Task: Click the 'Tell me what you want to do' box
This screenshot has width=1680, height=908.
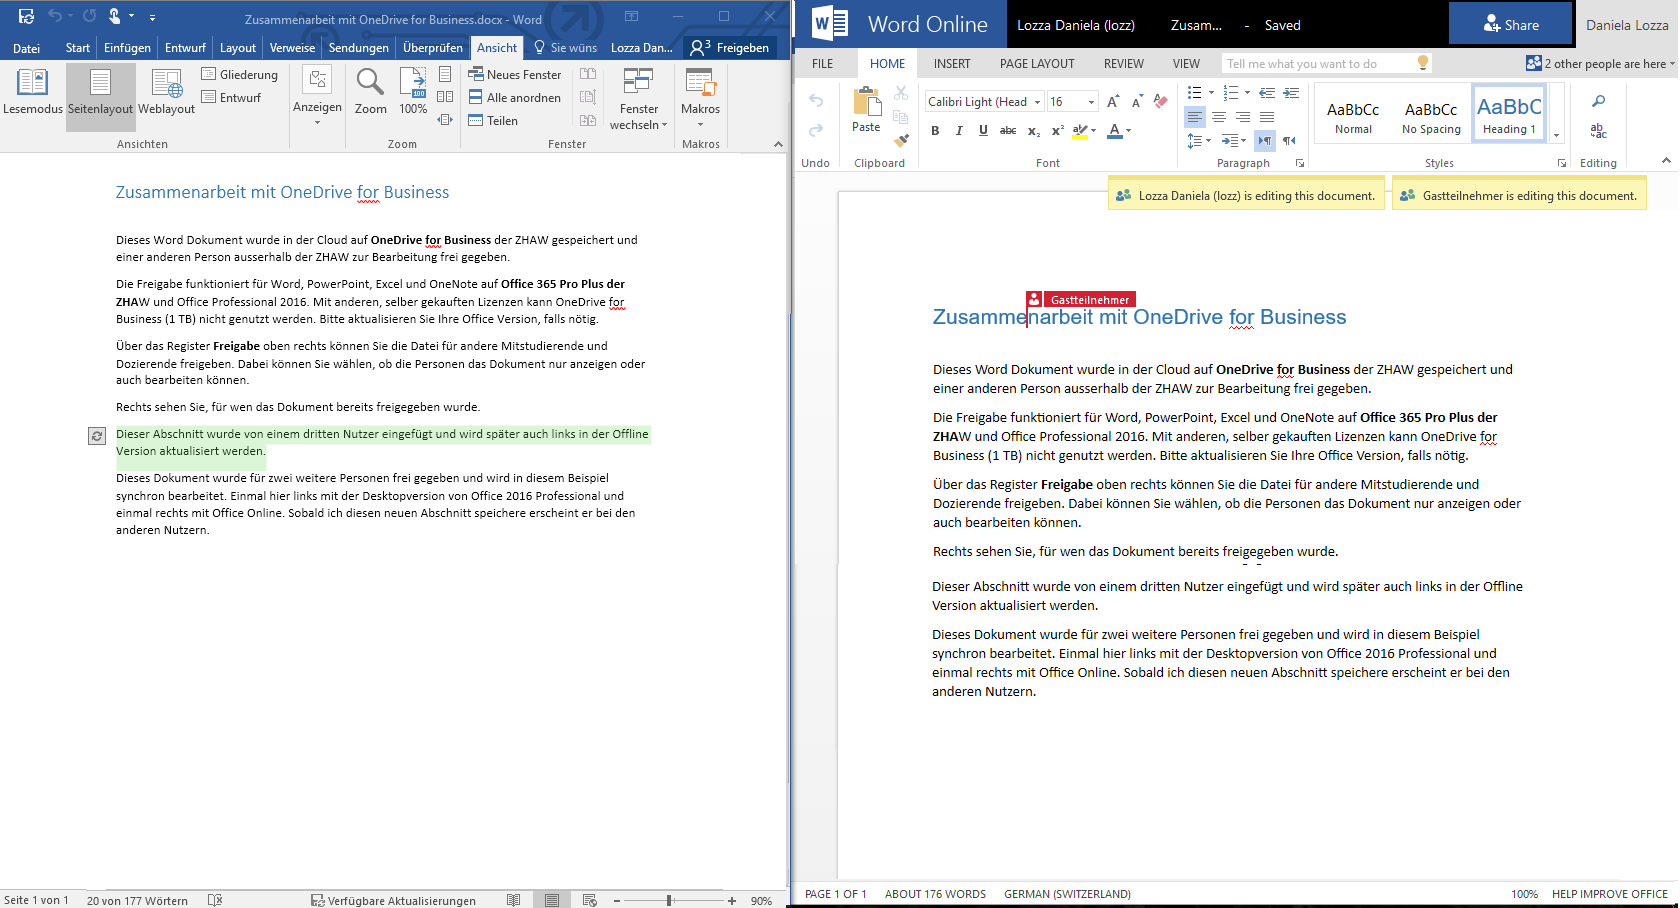Action: pos(1327,63)
